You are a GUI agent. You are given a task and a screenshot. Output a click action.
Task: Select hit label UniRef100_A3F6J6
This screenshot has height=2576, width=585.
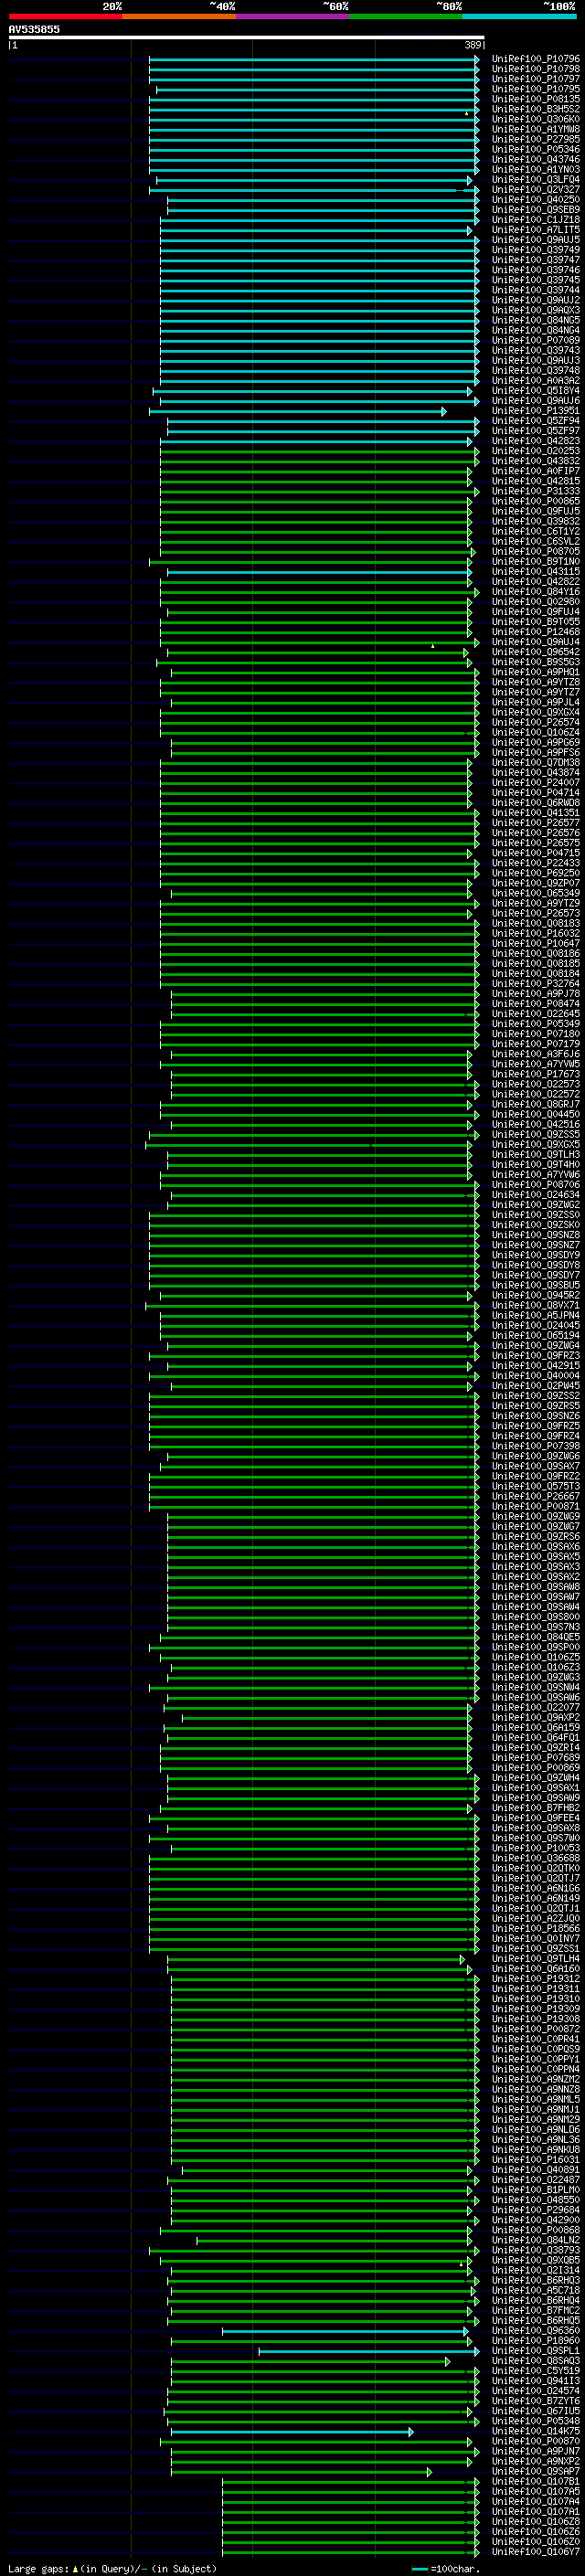[536, 1054]
